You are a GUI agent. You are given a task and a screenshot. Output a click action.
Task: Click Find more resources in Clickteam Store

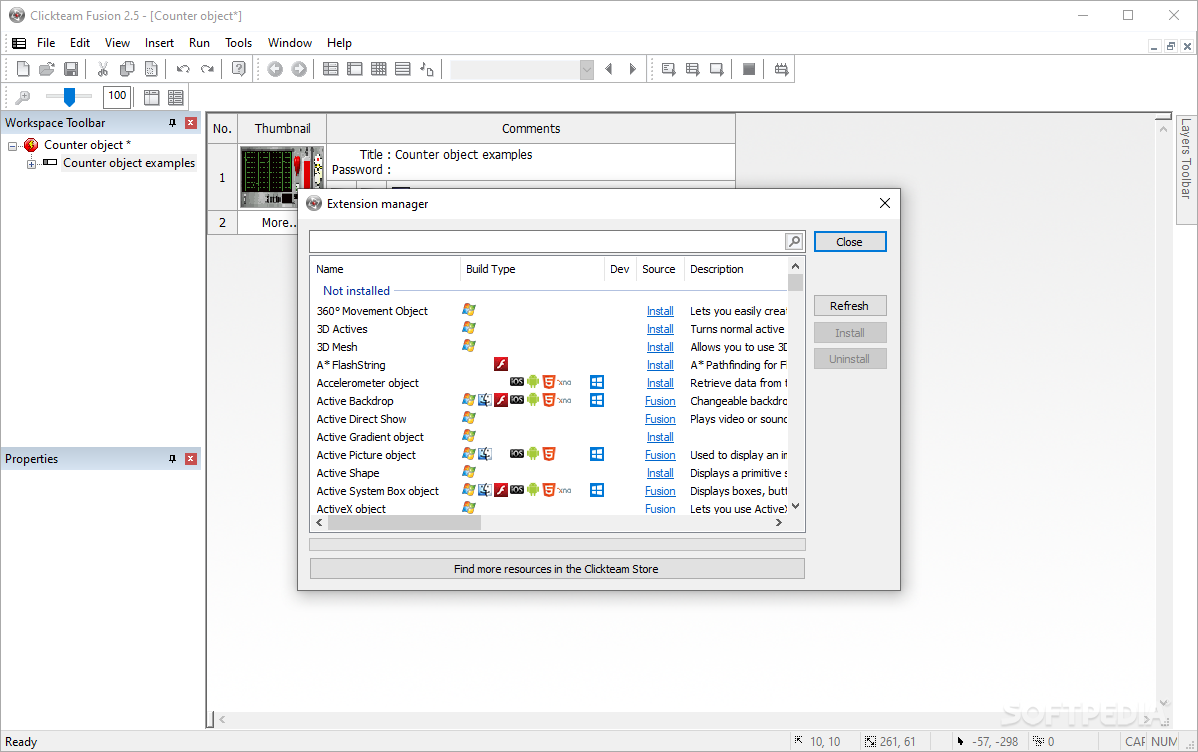557,569
